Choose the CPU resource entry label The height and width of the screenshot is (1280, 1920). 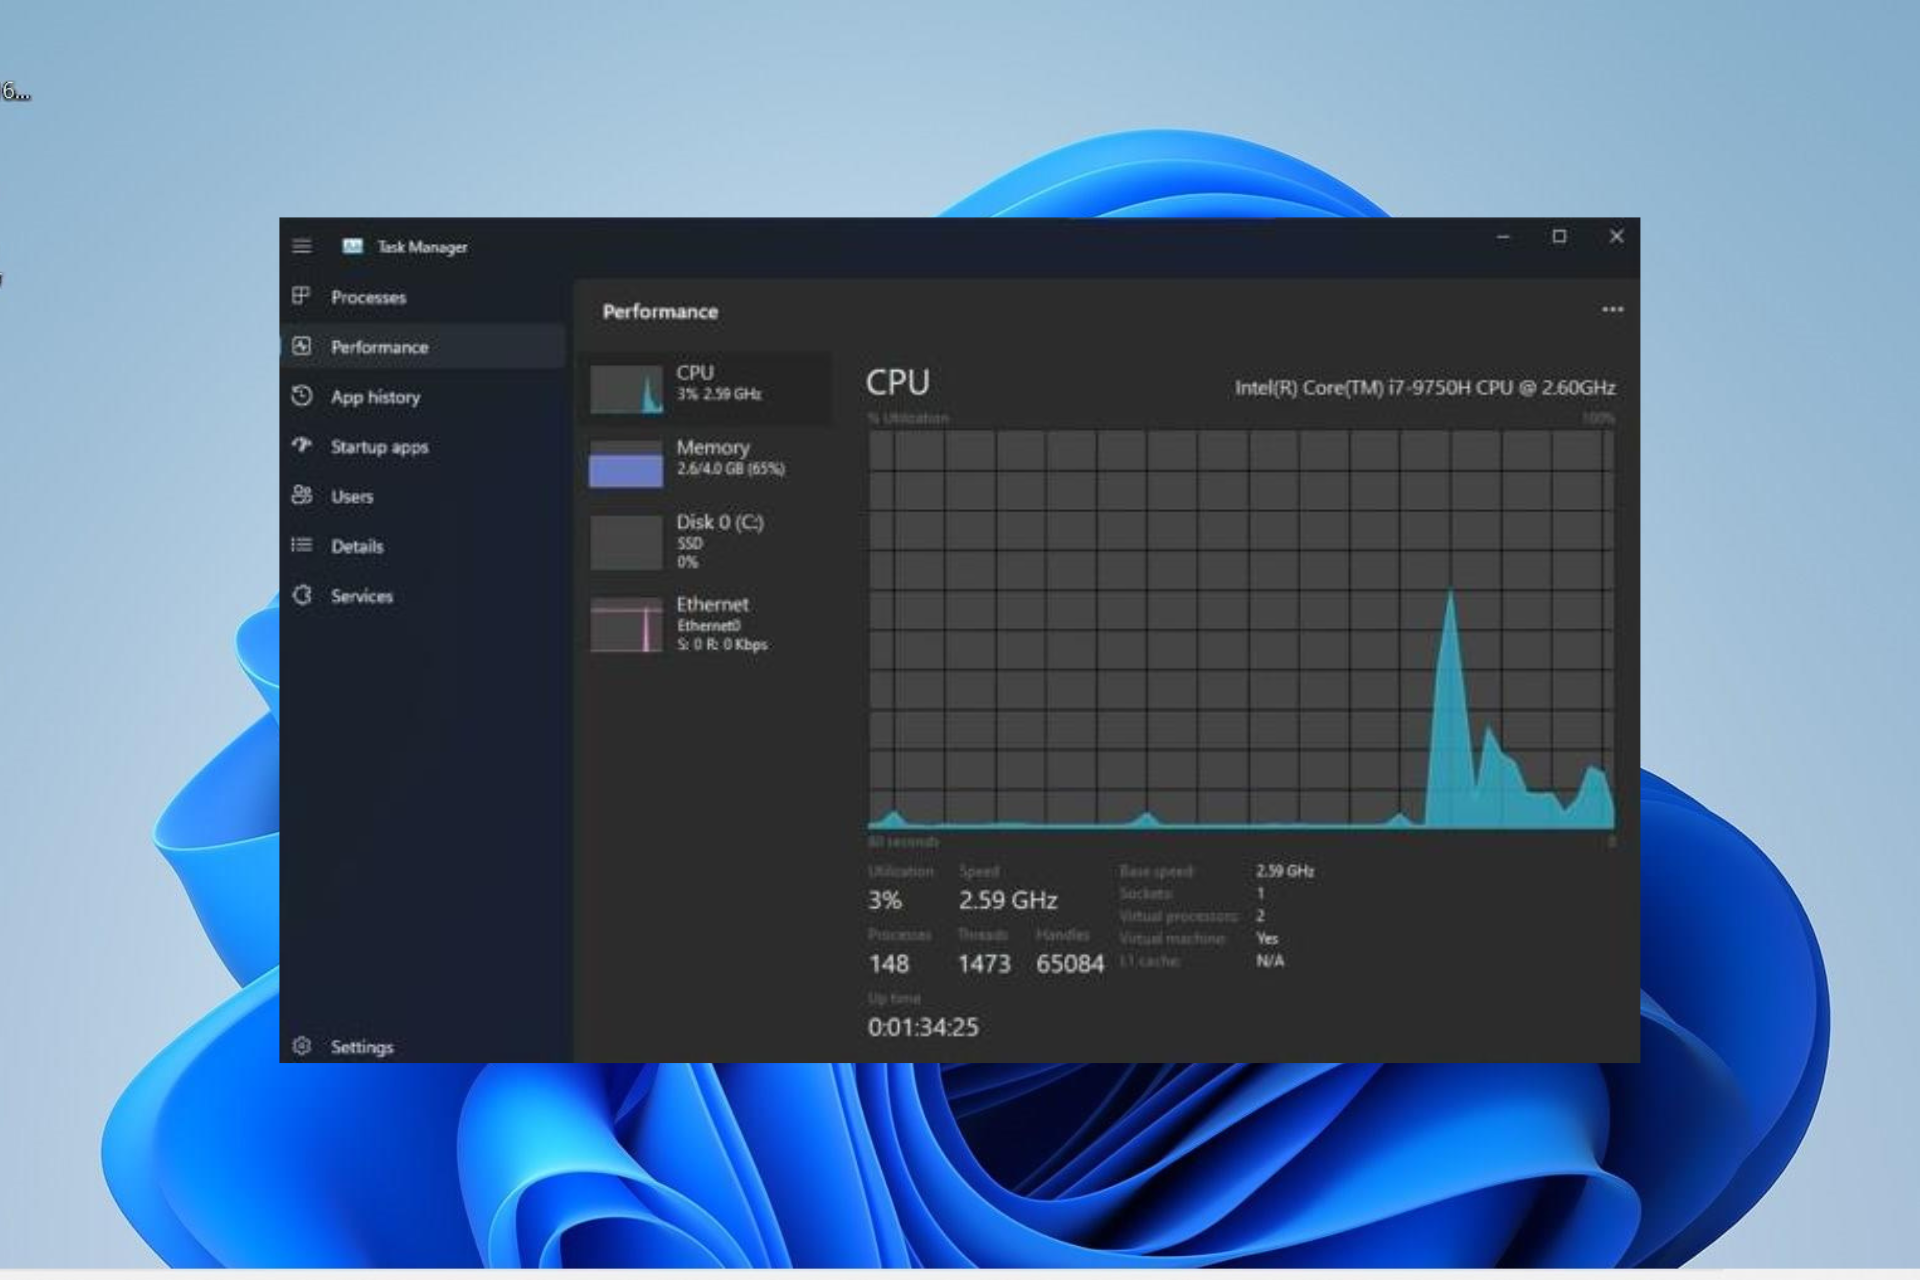coord(695,372)
